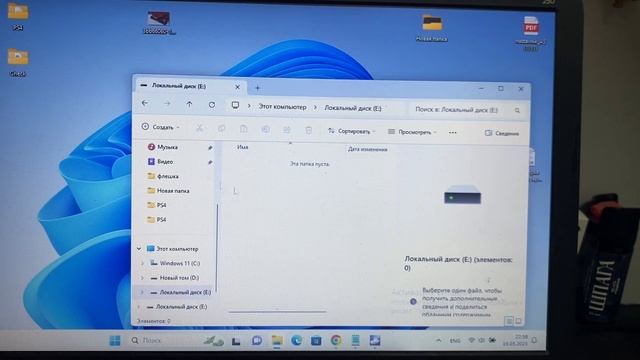Open Microsoft Store from the taskbar

316,340
